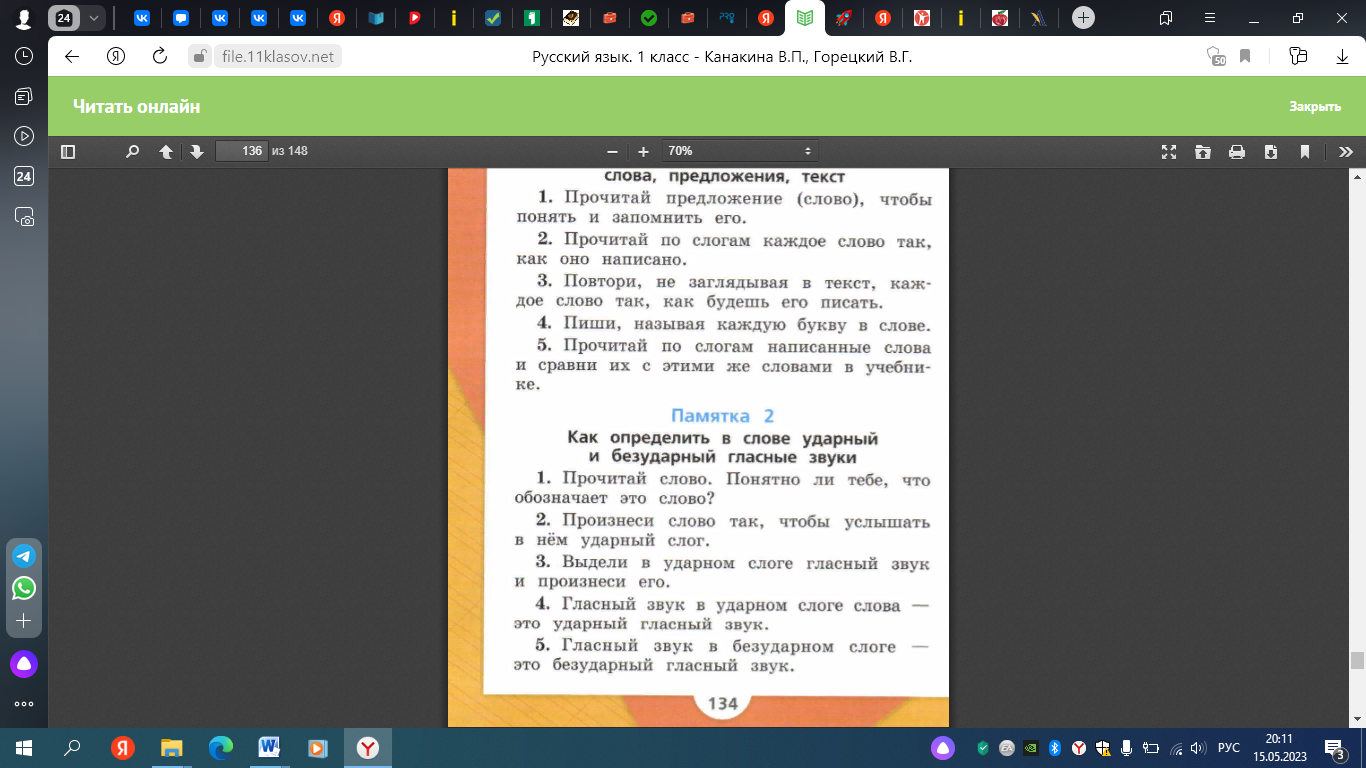This screenshot has height=768, width=1366.
Task: Add a sidebar app with plus
Action: [x=24, y=621]
